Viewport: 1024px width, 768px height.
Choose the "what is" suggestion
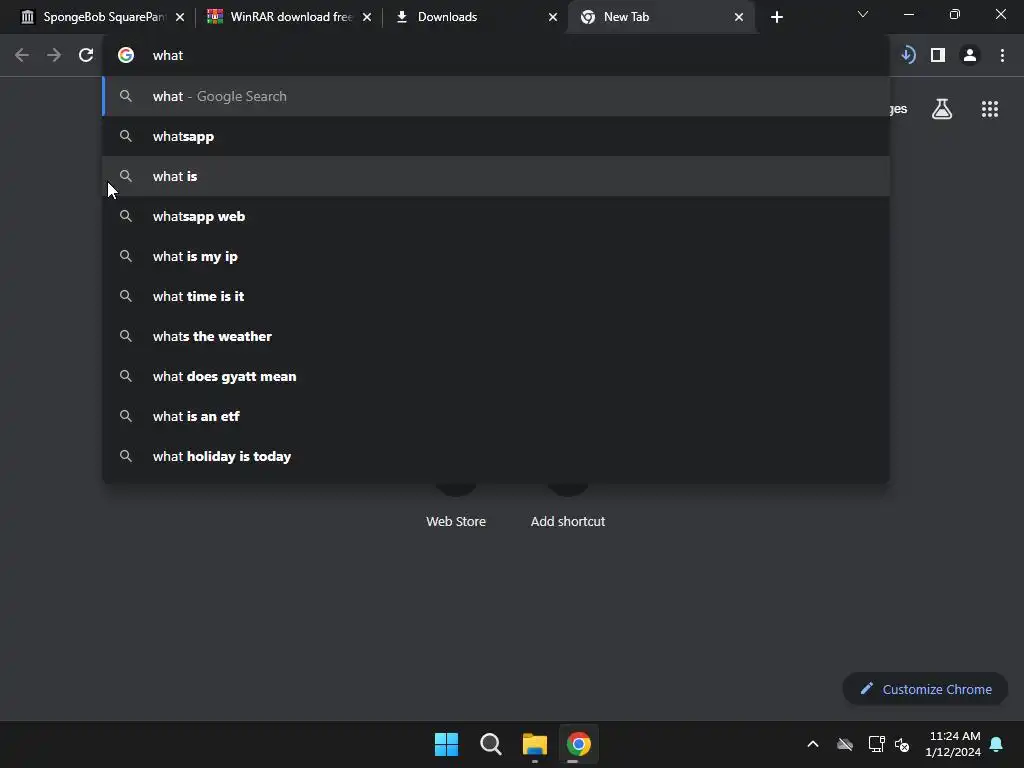tap(496, 176)
